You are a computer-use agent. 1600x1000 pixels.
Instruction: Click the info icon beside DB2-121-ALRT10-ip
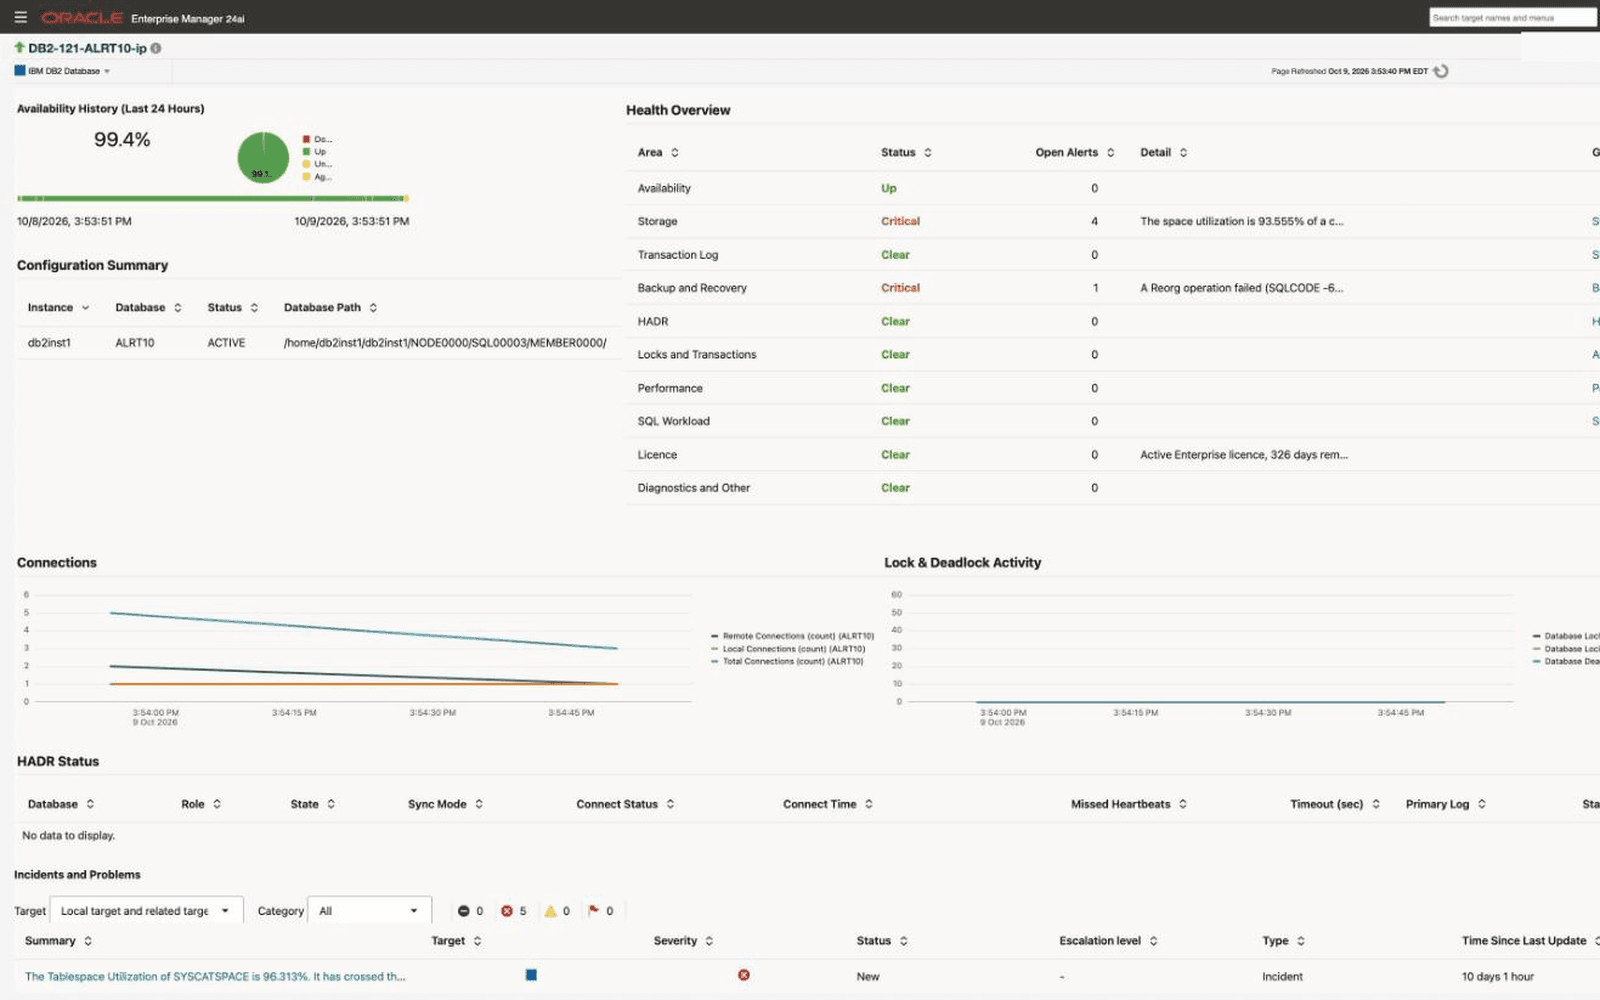click(x=156, y=48)
